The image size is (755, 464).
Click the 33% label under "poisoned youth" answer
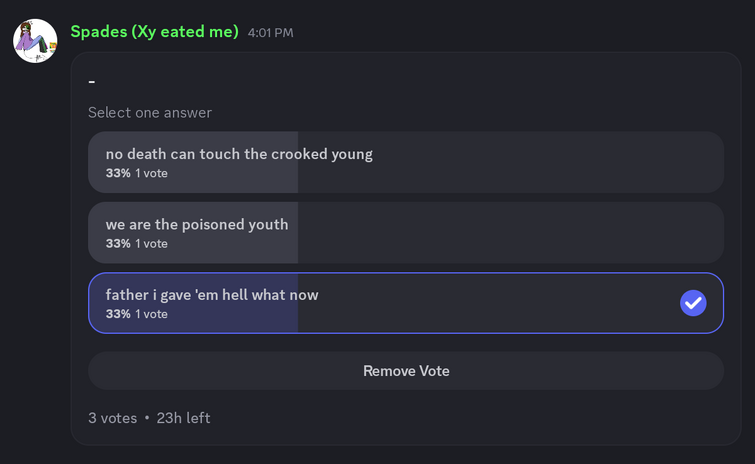118,244
